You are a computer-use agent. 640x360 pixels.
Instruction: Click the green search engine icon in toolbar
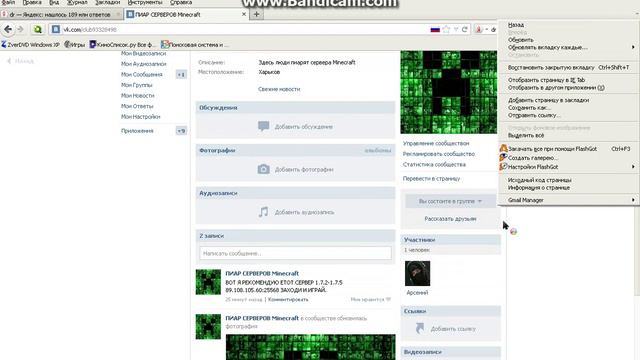tap(38, 29)
